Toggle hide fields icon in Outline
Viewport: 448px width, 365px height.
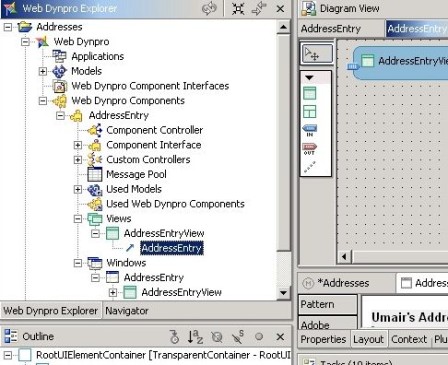(217, 337)
